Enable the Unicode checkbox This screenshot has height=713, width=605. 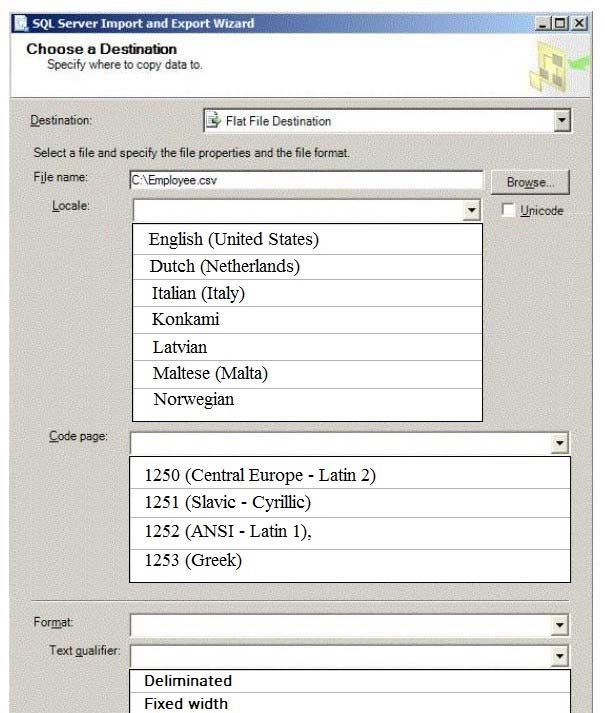point(508,210)
